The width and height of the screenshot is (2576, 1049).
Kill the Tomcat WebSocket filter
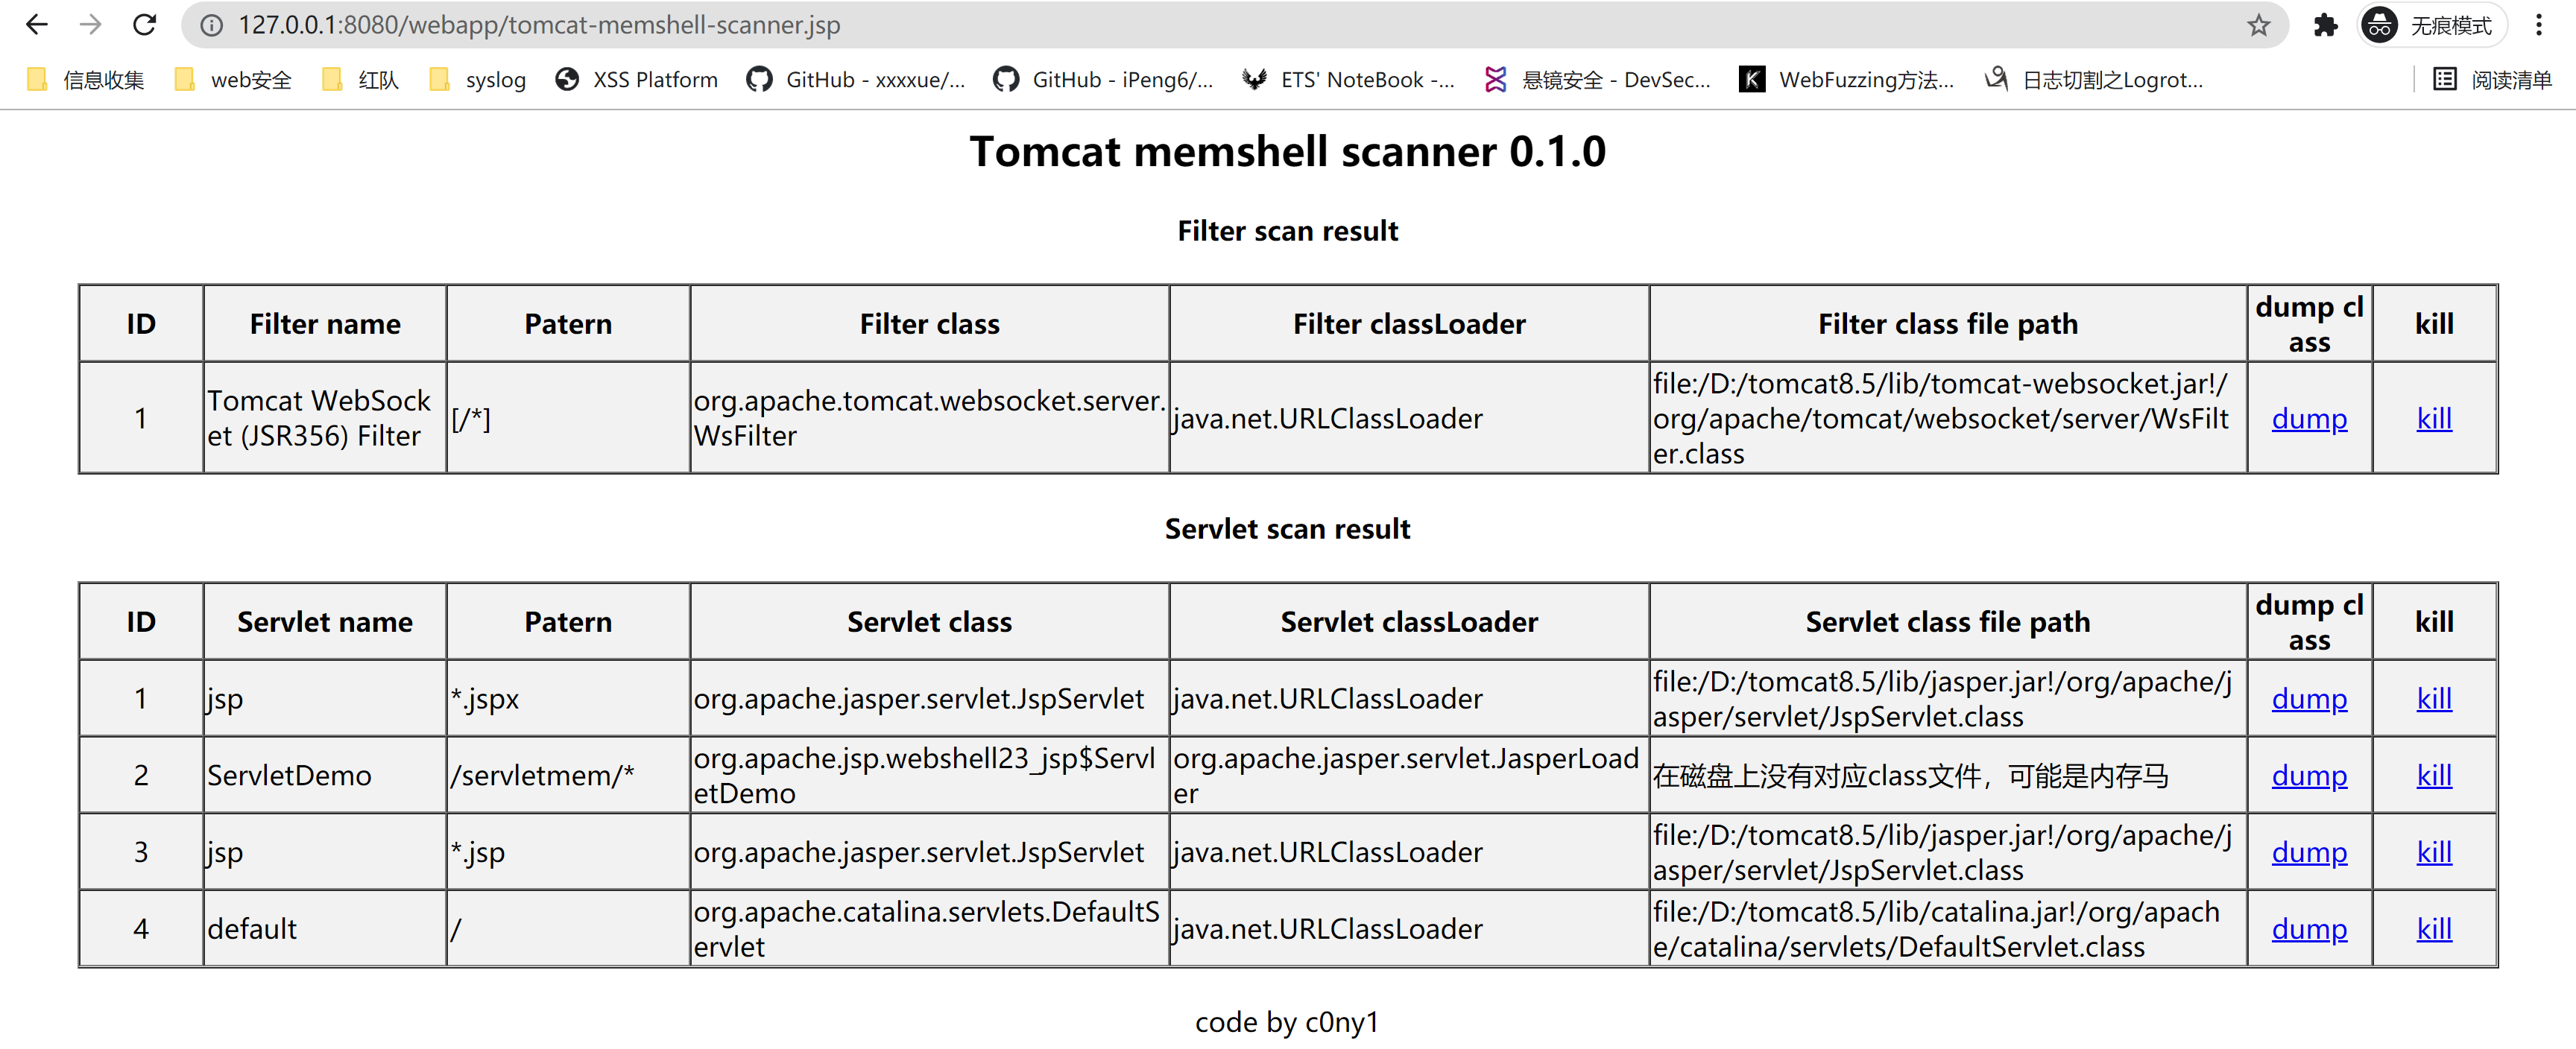click(x=2434, y=418)
